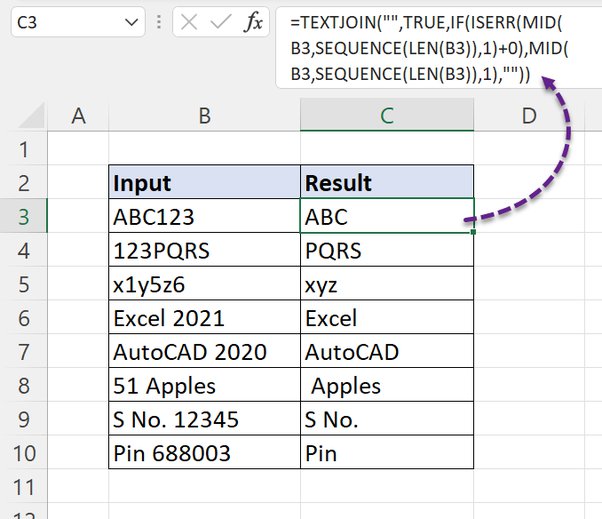Select row 7 header
Viewport: 602px width, 519px height.
point(24,352)
